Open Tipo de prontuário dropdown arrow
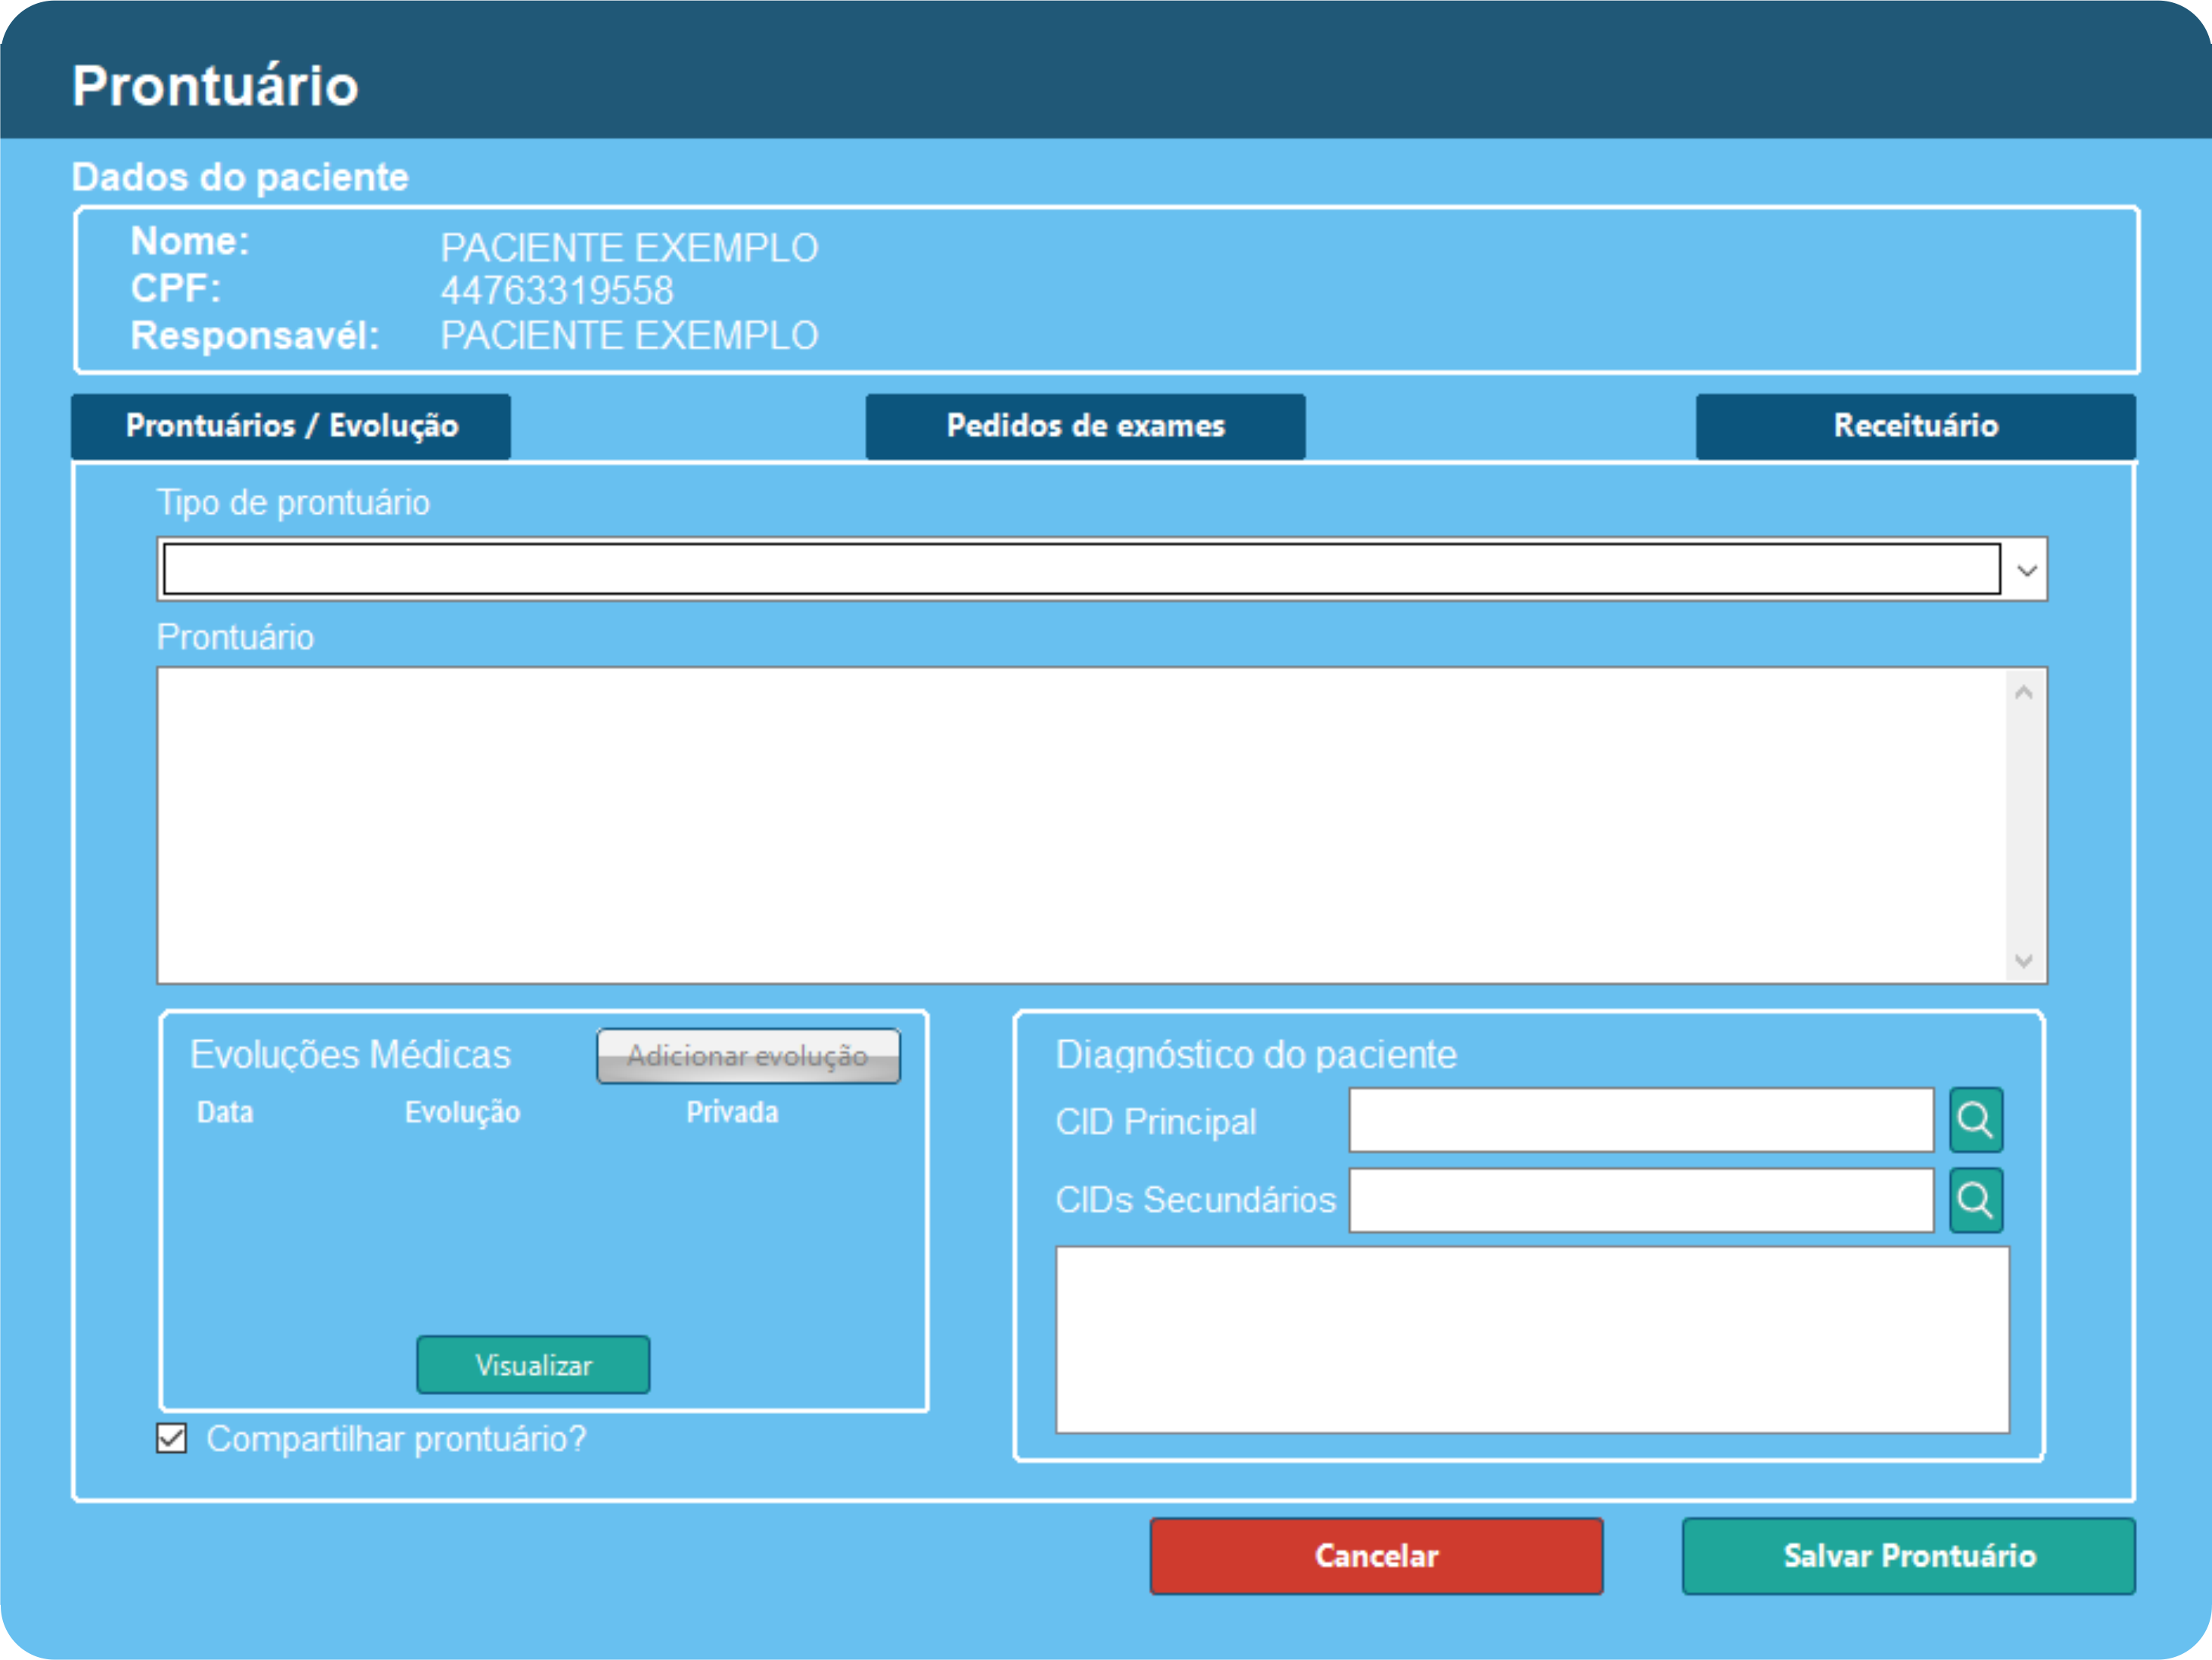The height and width of the screenshot is (1660, 2212). pyautogui.click(x=2026, y=570)
